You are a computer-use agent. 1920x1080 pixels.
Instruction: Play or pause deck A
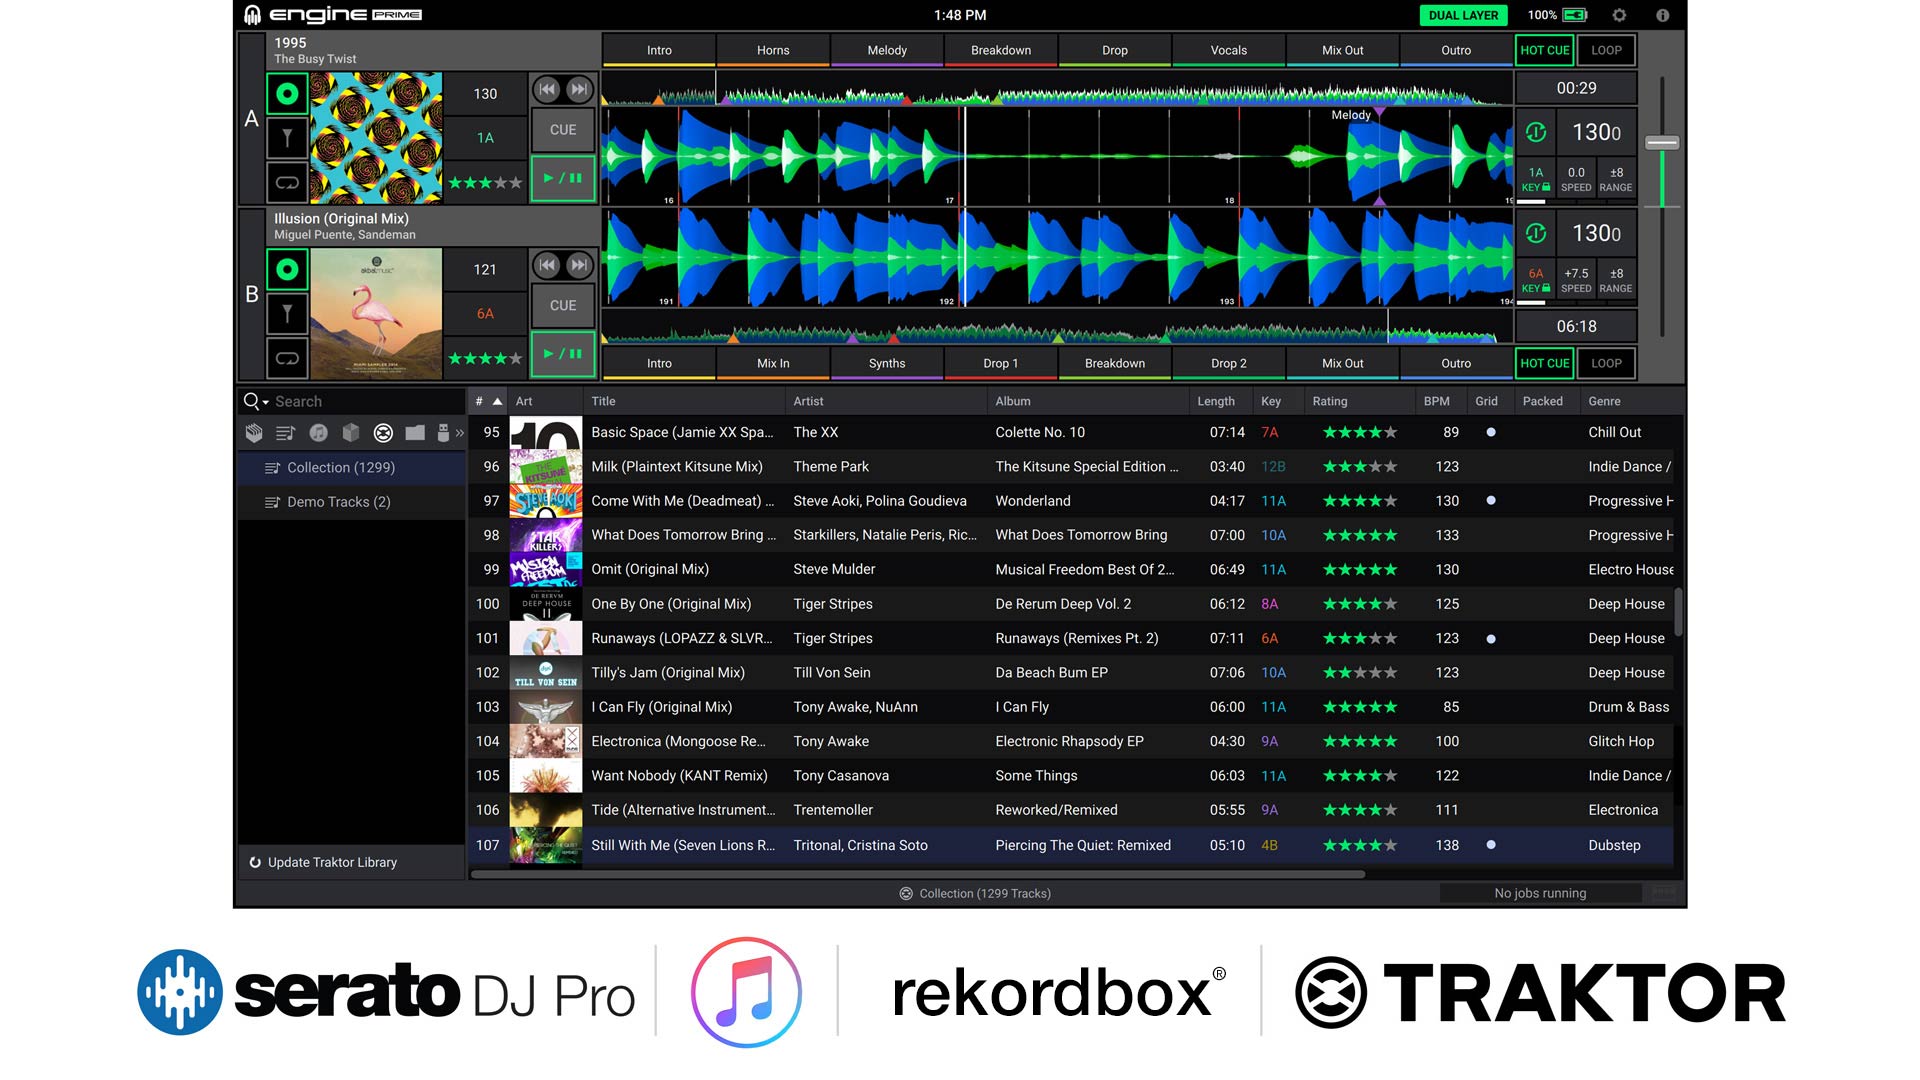(x=563, y=178)
